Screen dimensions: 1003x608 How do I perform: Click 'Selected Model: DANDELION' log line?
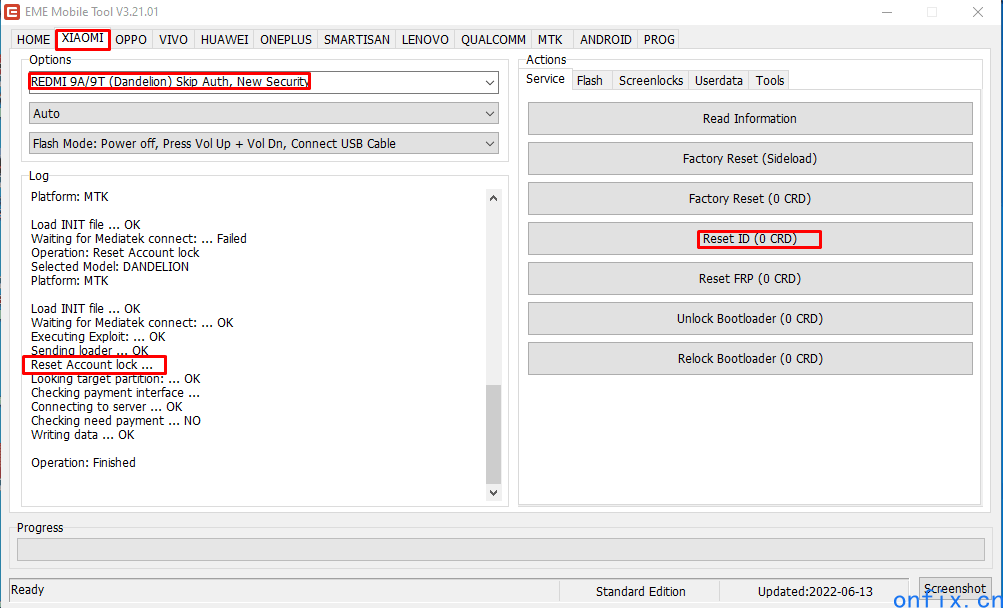click(110, 267)
